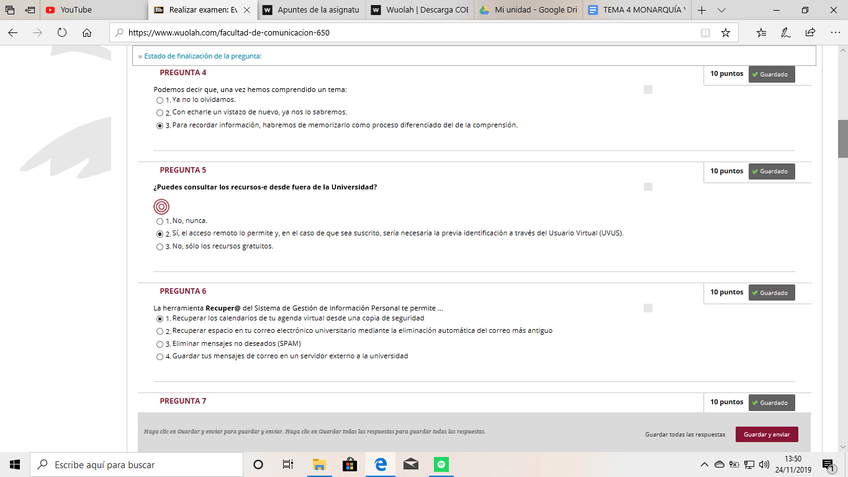Choose '1. No, nunca' in Pregunta 5
The width and height of the screenshot is (848, 477).
(160, 220)
